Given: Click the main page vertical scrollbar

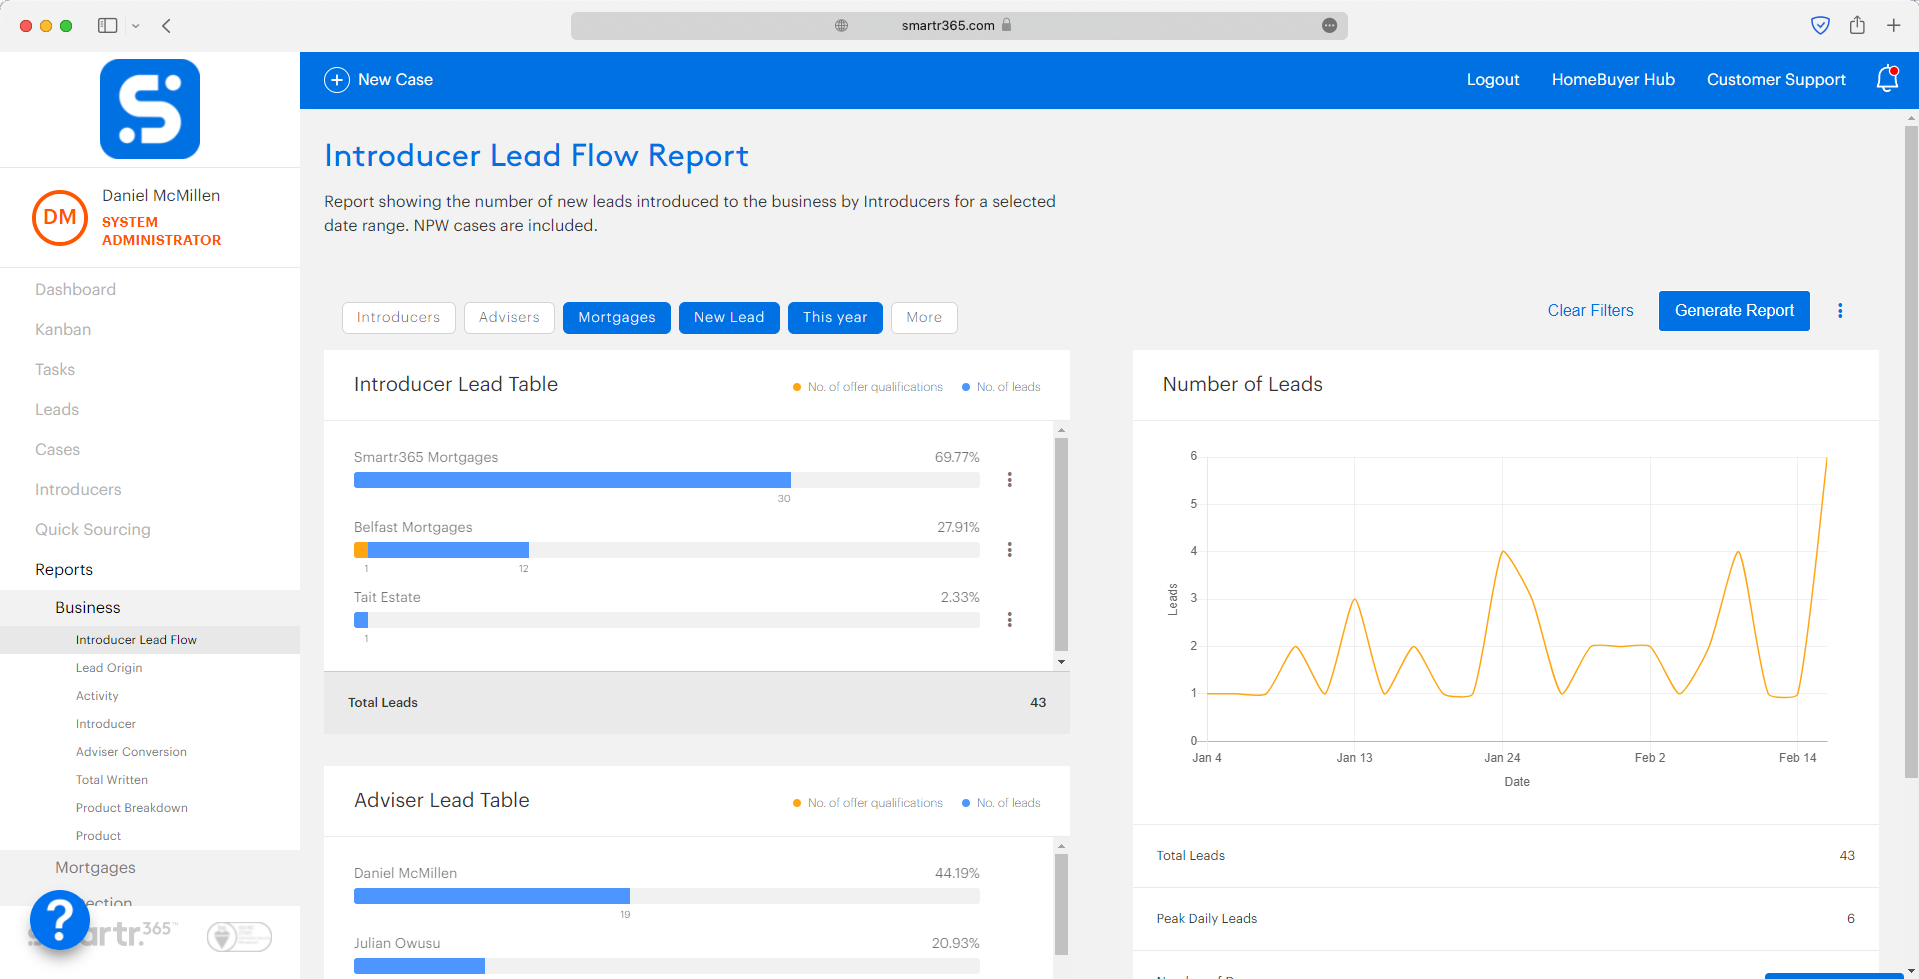Looking at the screenshot, I should pos(1911,450).
